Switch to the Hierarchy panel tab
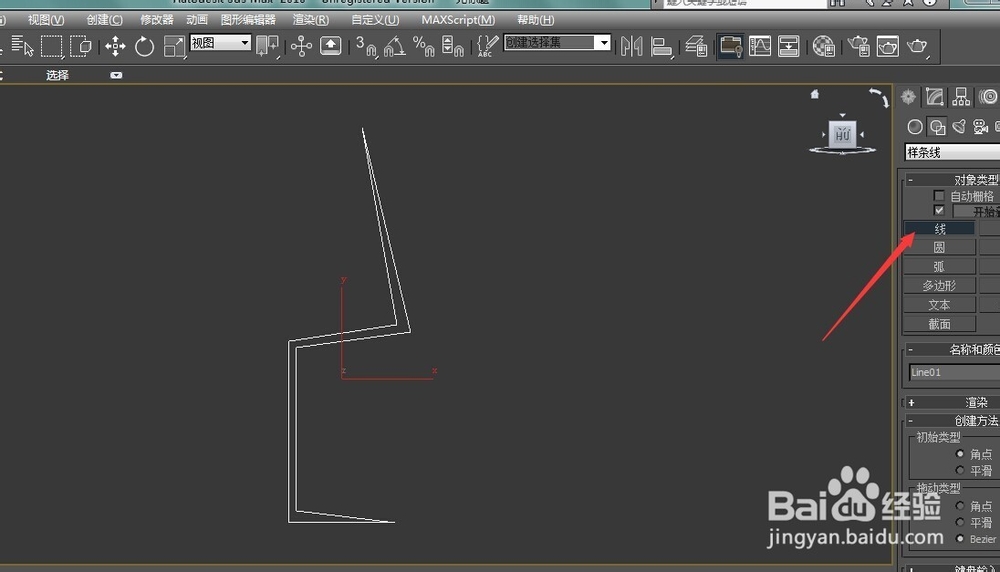Screen dimensions: 1000x572 click(x=961, y=97)
